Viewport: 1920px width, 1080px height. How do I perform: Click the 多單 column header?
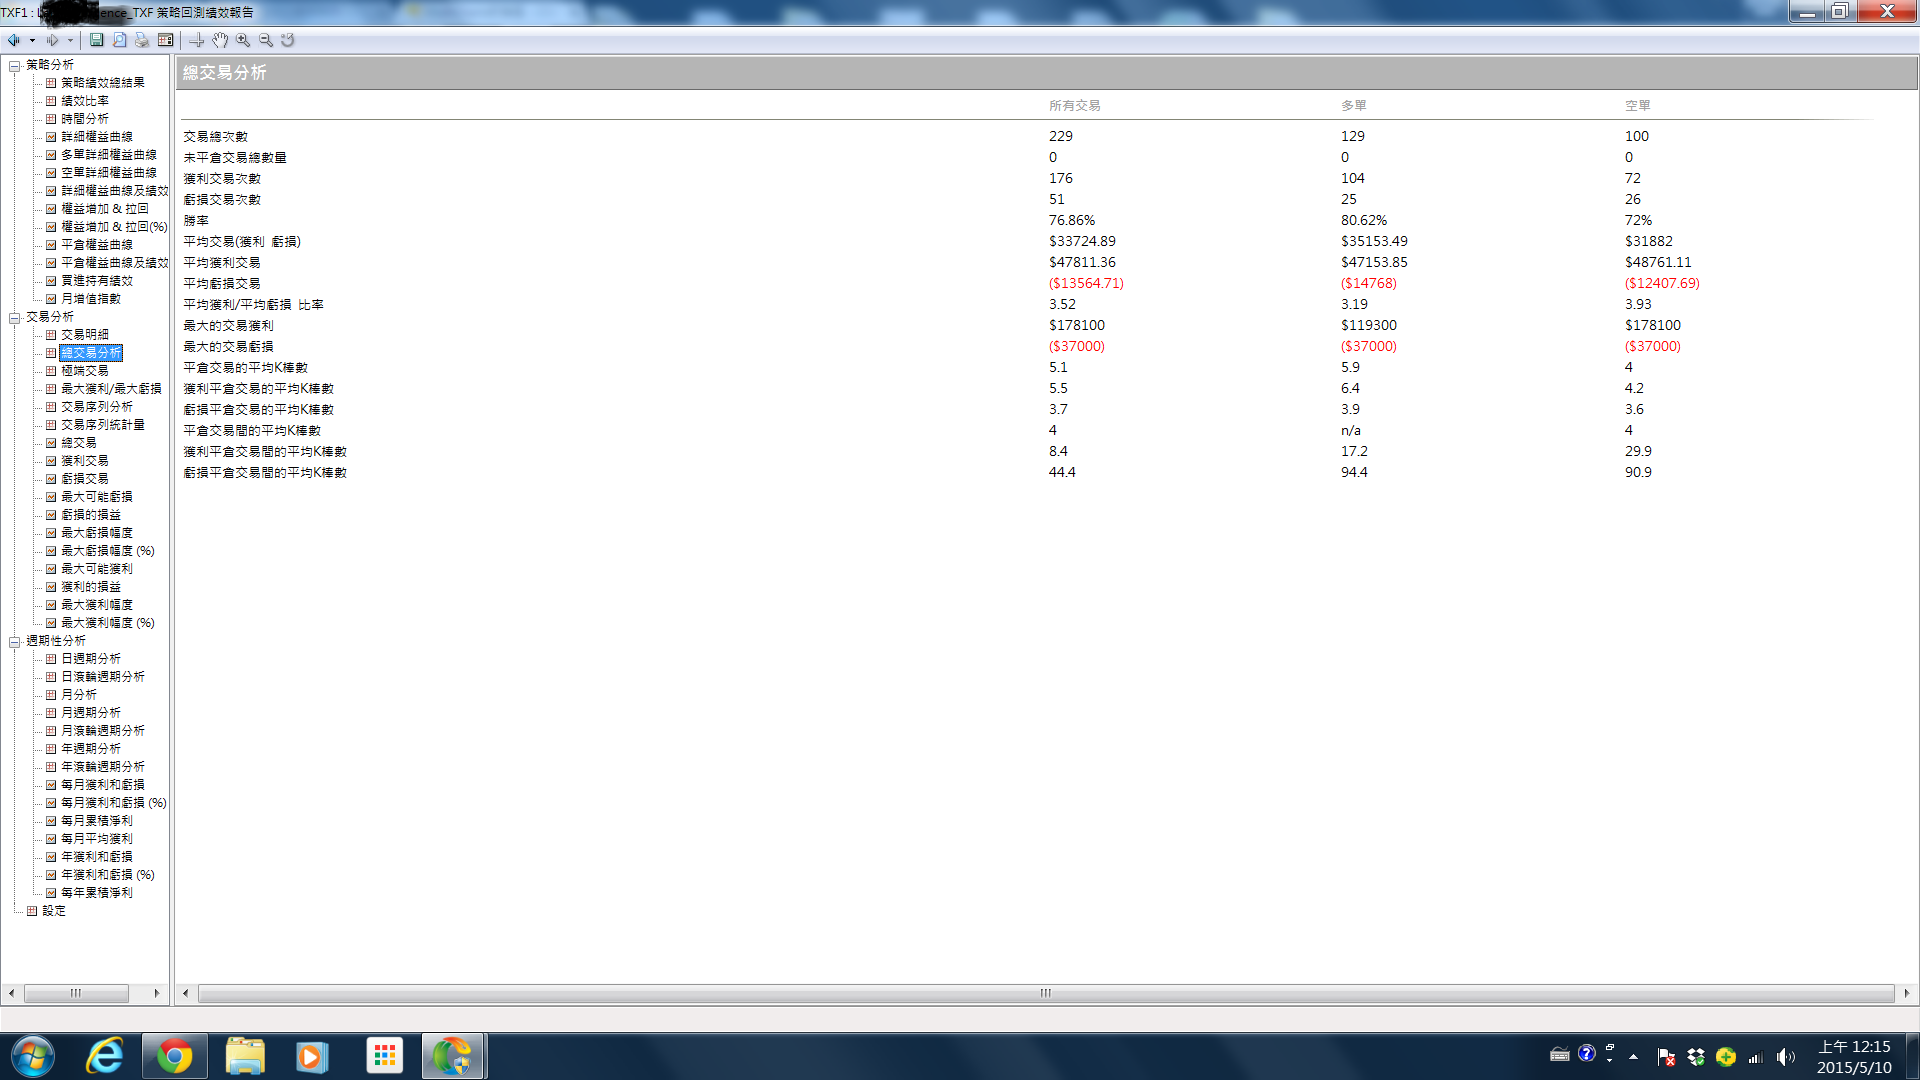tap(1353, 106)
